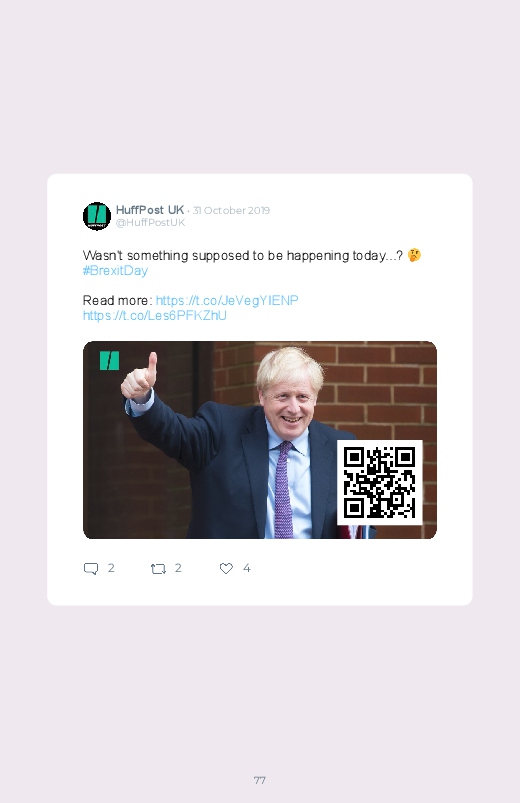Image resolution: width=520 pixels, height=803 pixels.
Task: Click the retweet arrows icon
Action: pos(158,568)
